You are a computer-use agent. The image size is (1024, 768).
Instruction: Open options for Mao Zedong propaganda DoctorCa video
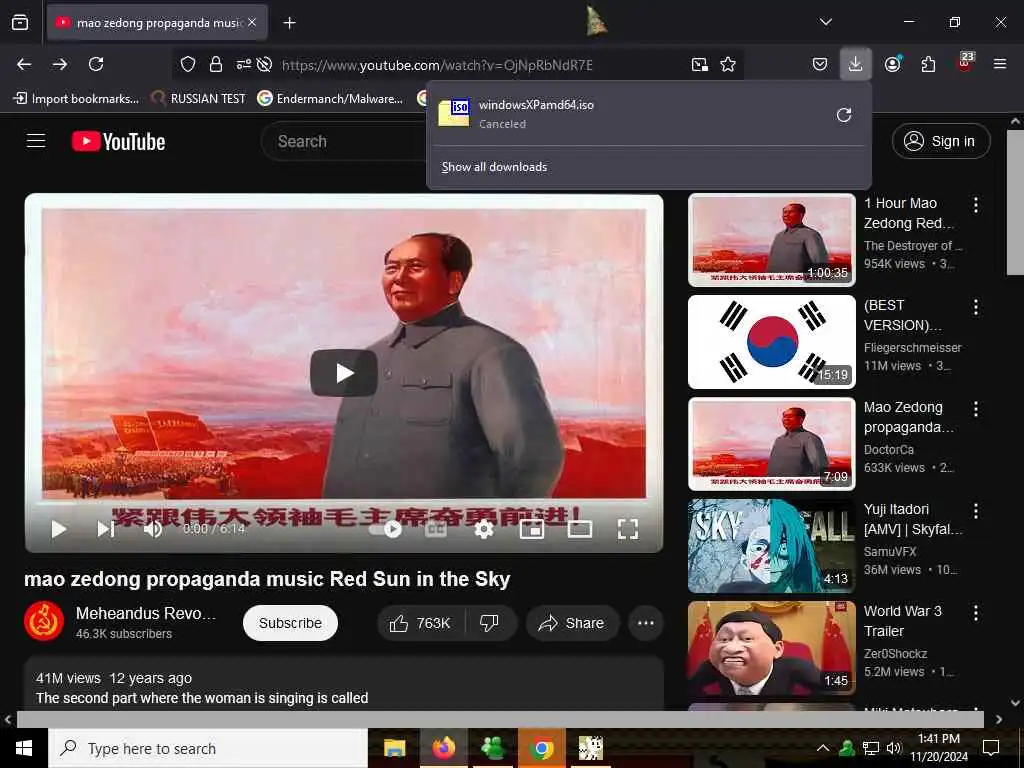(x=976, y=409)
